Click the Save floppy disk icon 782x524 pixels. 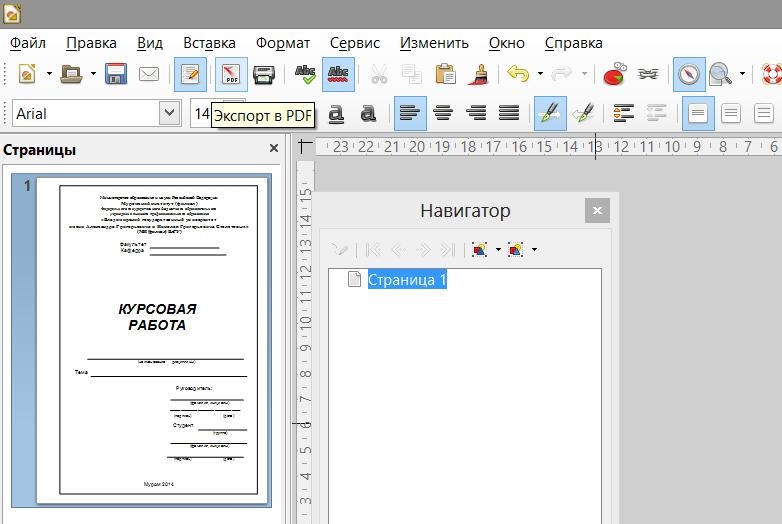pyautogui.click(x=116, y=74)
